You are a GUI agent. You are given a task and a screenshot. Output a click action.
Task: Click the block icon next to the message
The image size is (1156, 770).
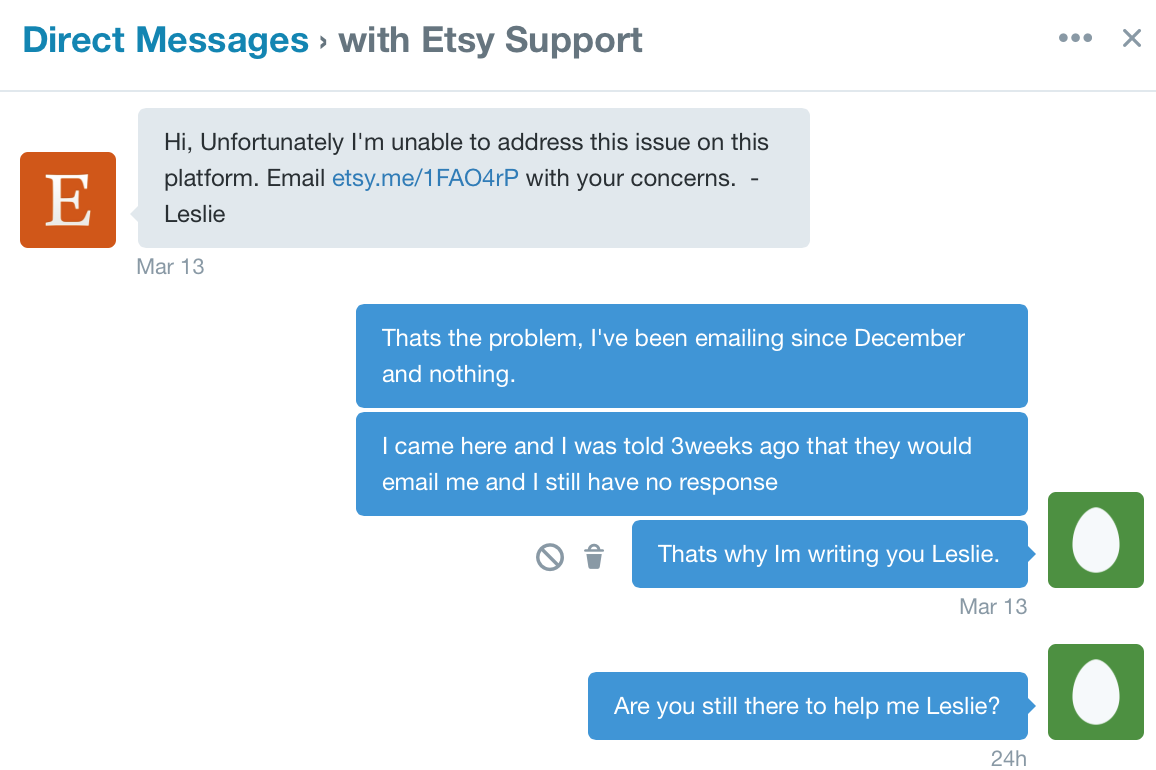click(547, 558)
